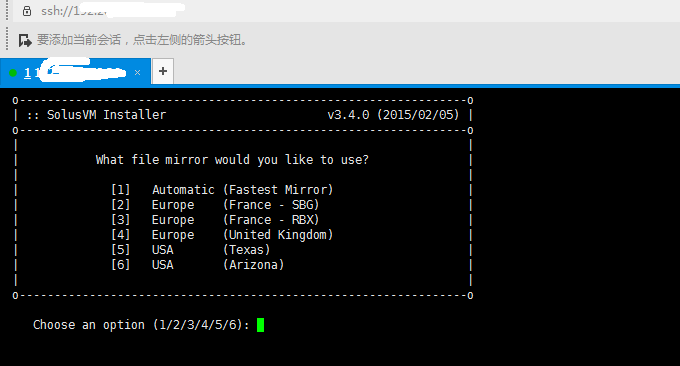The height and width of the screenshot is (366, 680).
Task: Click the 'Choose an option' prompt text
Action: click(141, 325)
